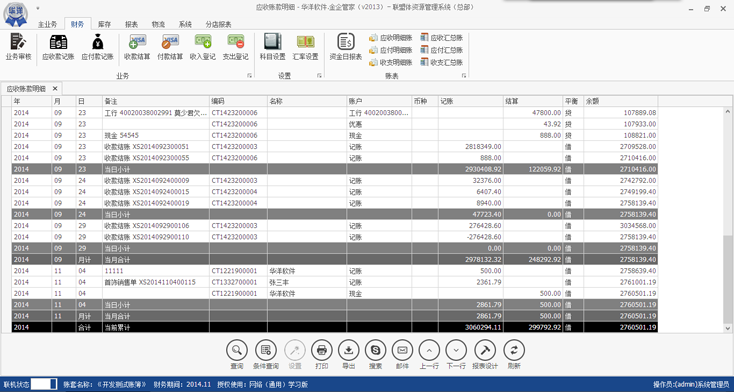Switch to the 财务 ribbon tab
The width and height of the screenshot is (734, 392).
[77, 24]
